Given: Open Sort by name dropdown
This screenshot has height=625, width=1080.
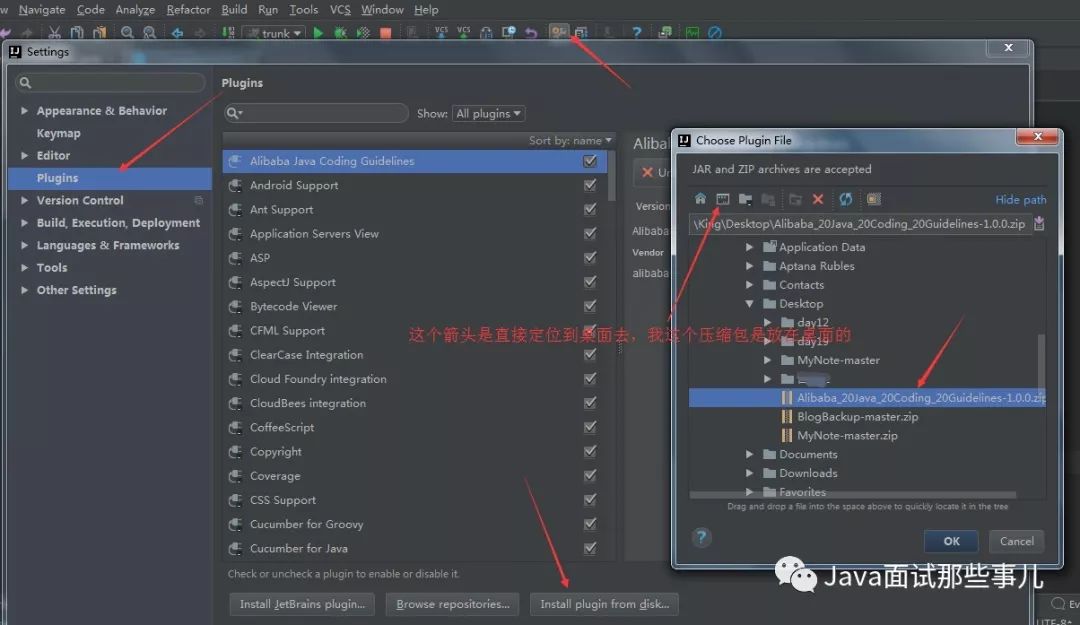Looking at the screenshot, I should pyautogui.click(x=570, y=140).
